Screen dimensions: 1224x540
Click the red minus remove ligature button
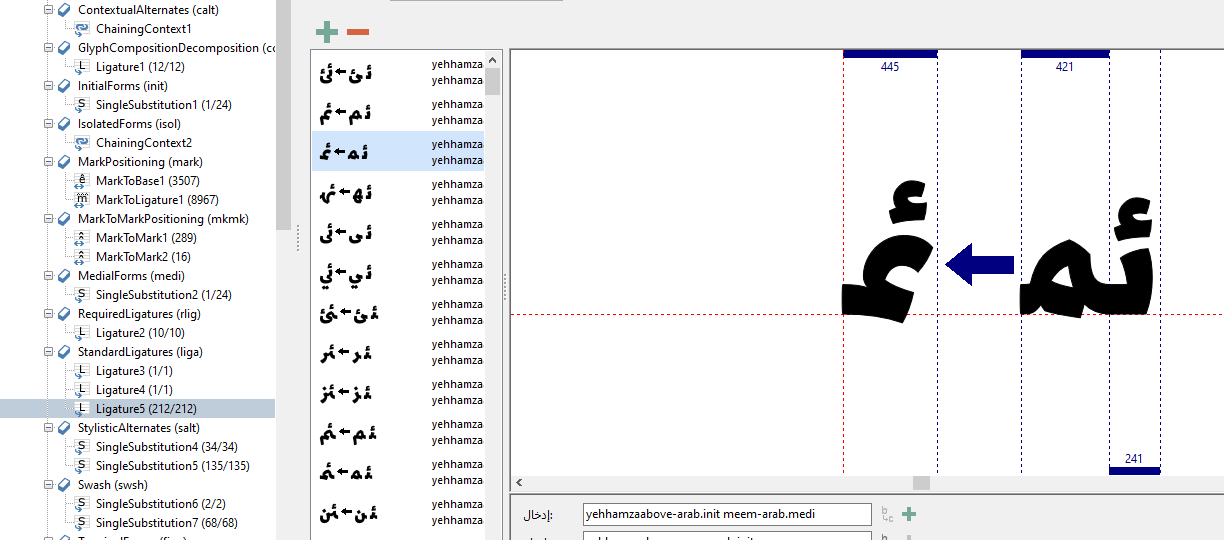click(358, 32)
